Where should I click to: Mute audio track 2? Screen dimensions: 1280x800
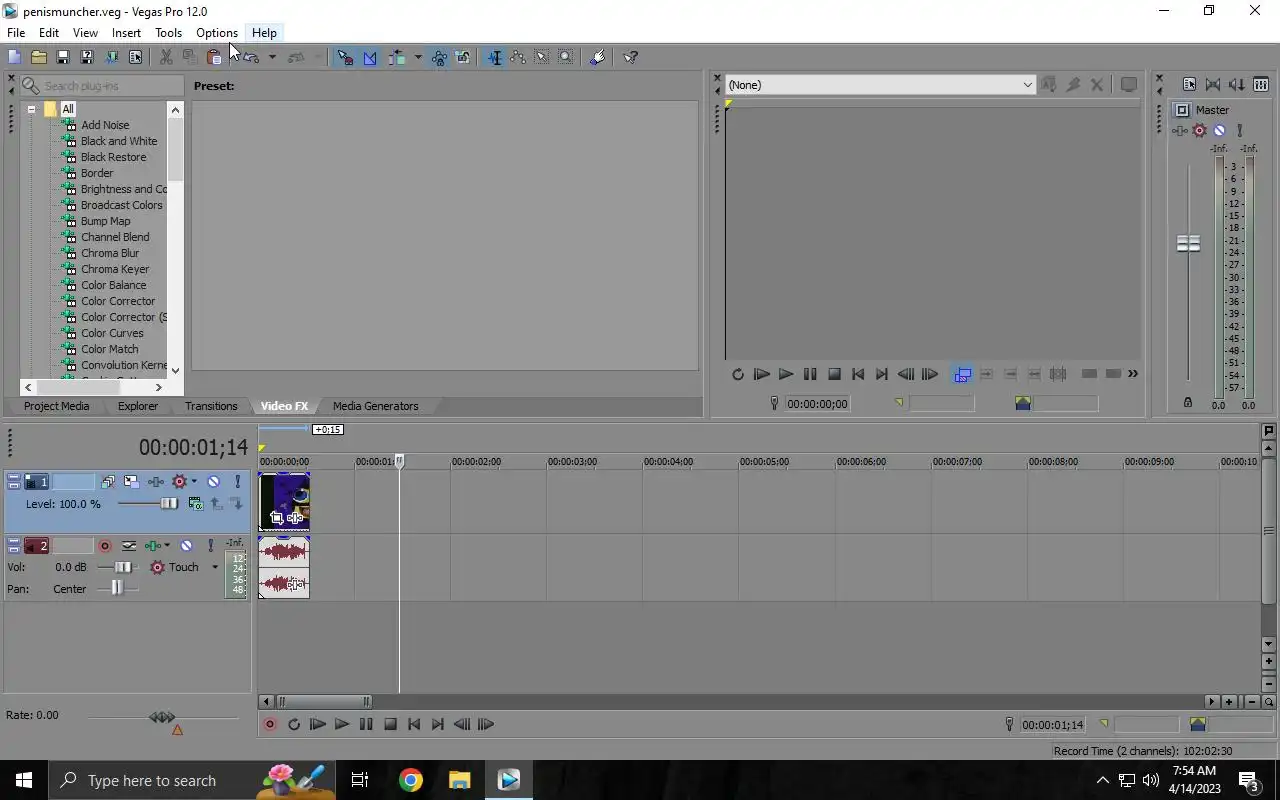(x=186, y=546)
